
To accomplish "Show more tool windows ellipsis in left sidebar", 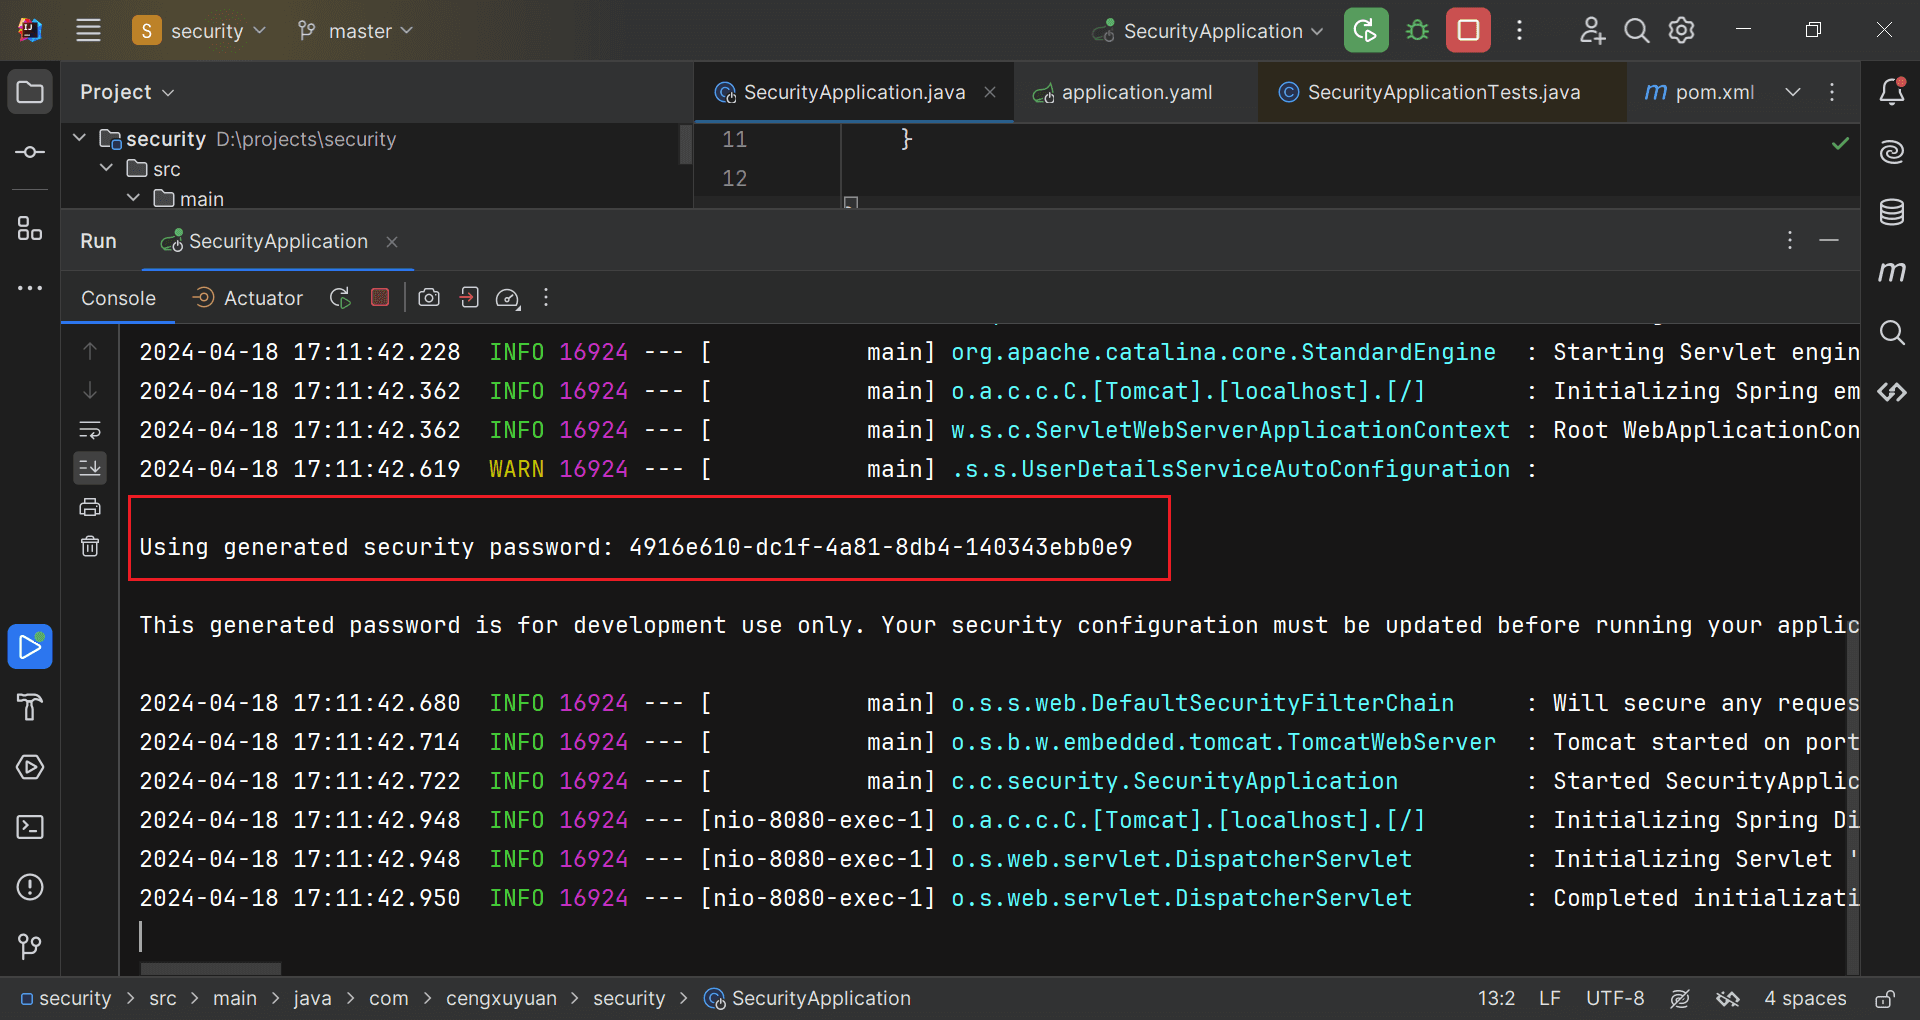I will tap(30, 288).
